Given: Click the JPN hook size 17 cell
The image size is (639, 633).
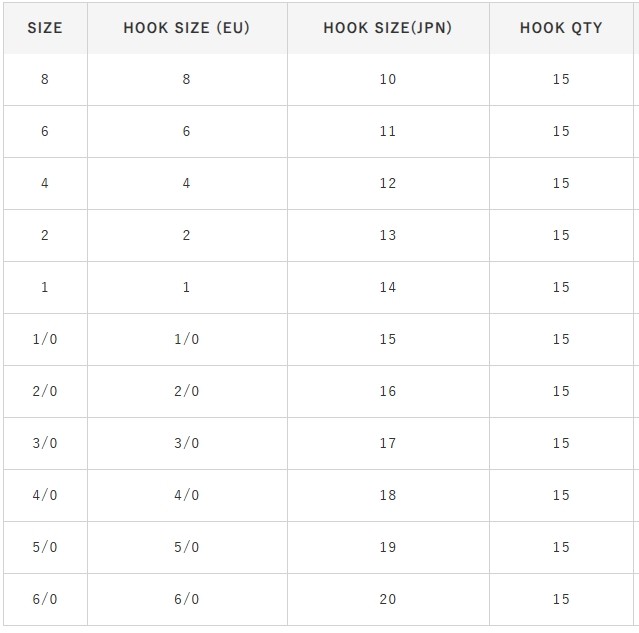Looking at the screenshot, I should click(x=388, y=443).
